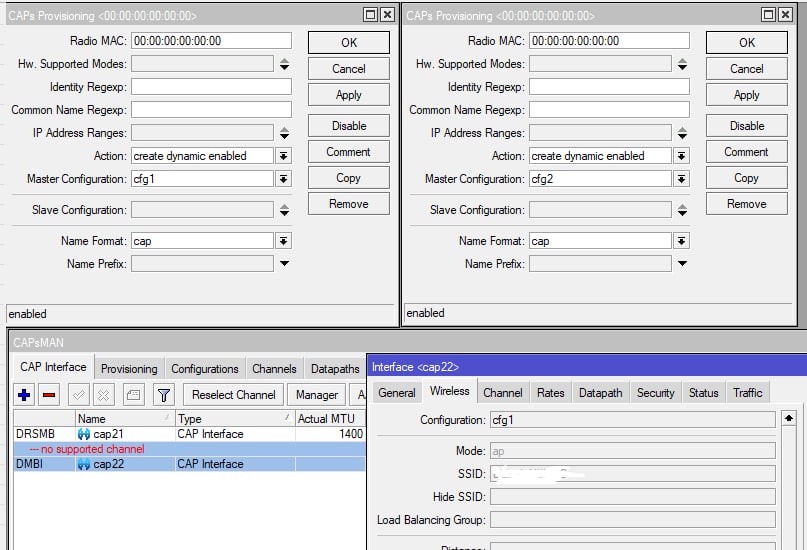
Task: Click Disable in left provisioning window
Action: pyautogui.click(x=349, y=126)
